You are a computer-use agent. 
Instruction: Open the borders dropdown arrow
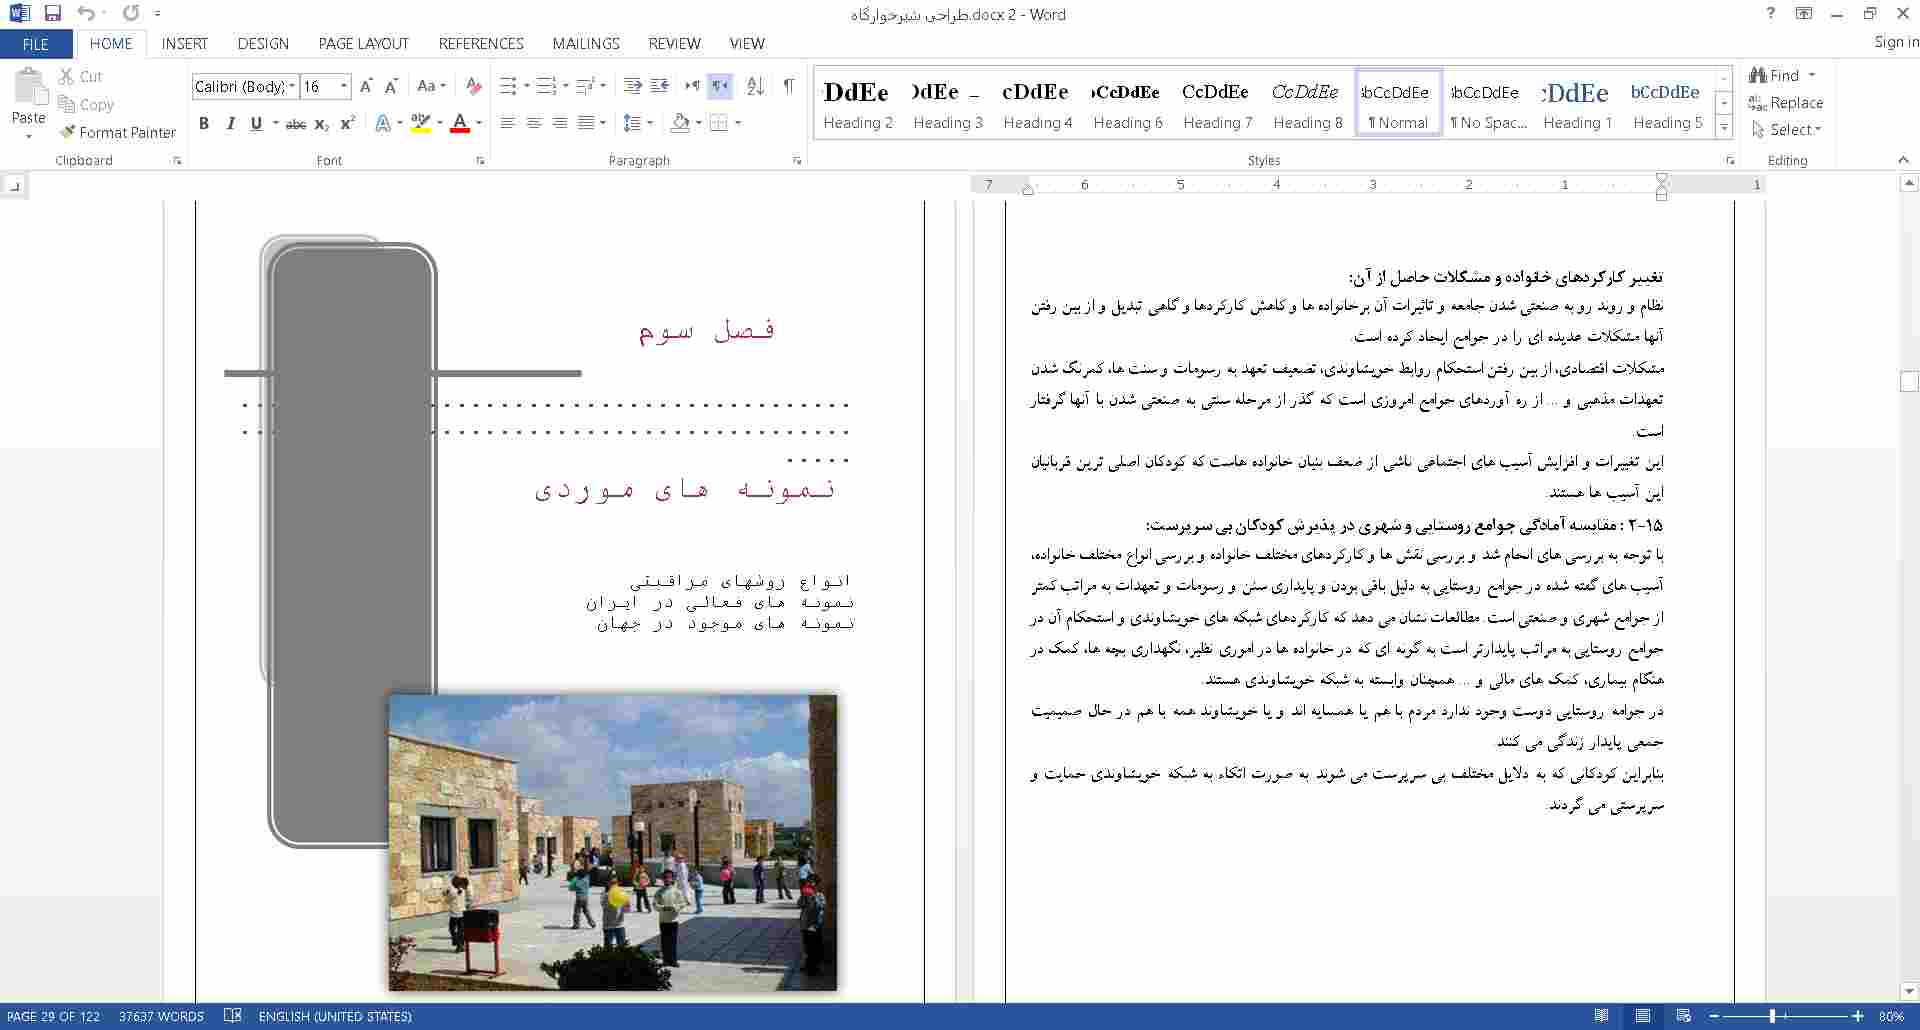[738, 123]
